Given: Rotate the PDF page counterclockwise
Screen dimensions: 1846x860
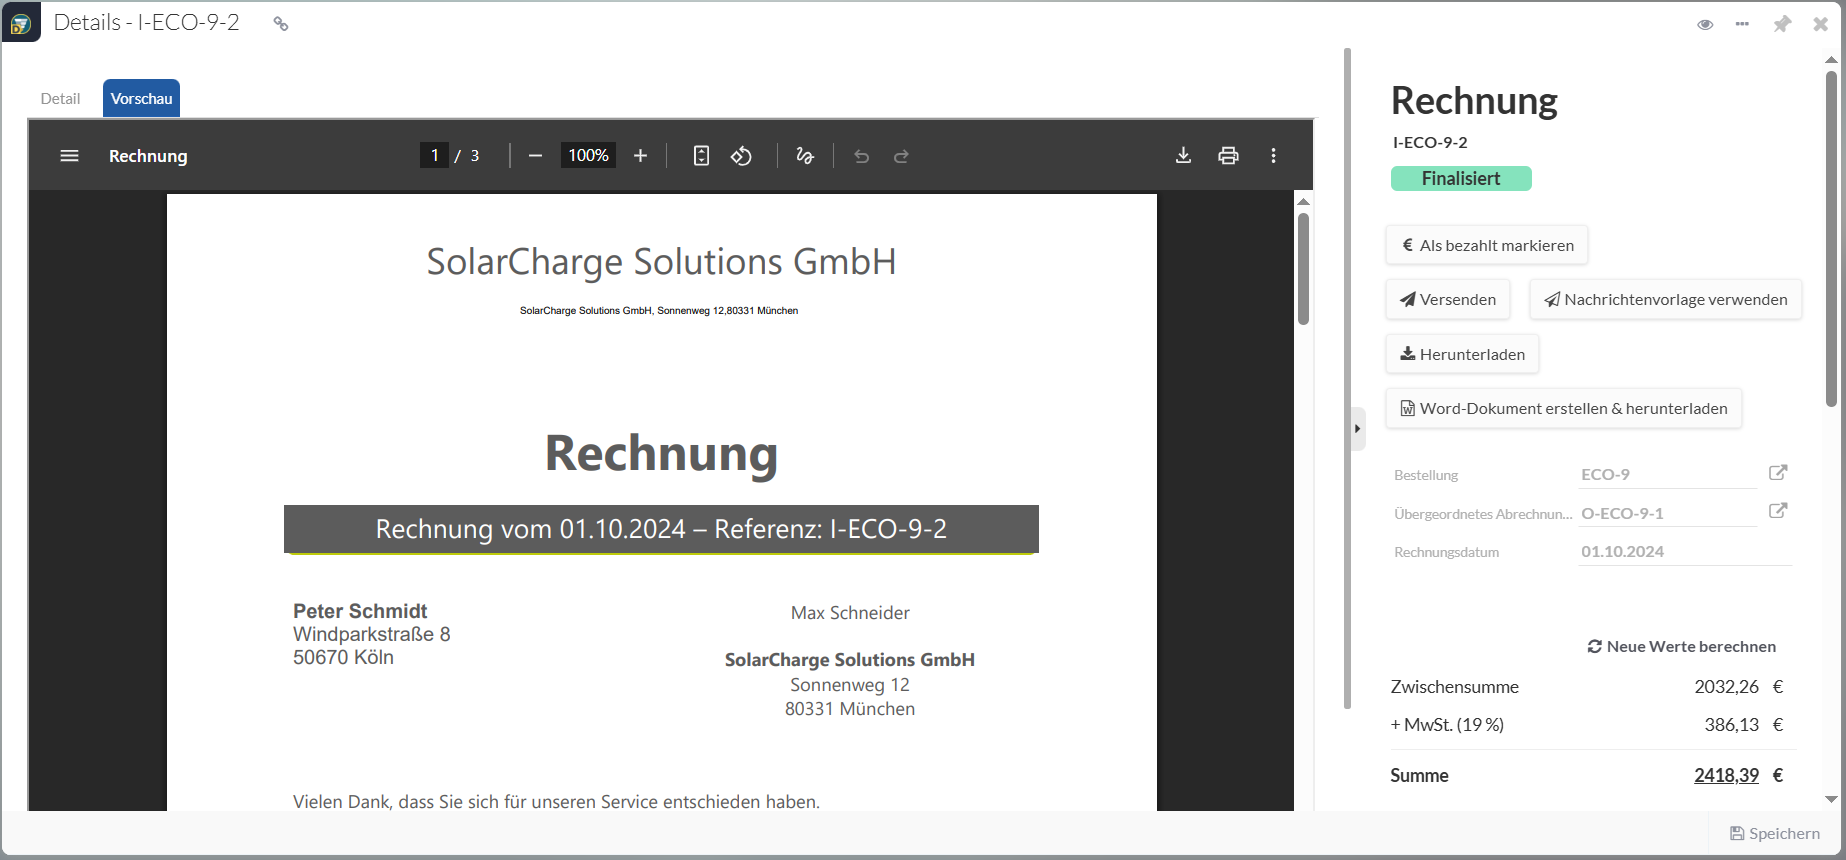Looking at the screenshot, I should tap(741, 156).
